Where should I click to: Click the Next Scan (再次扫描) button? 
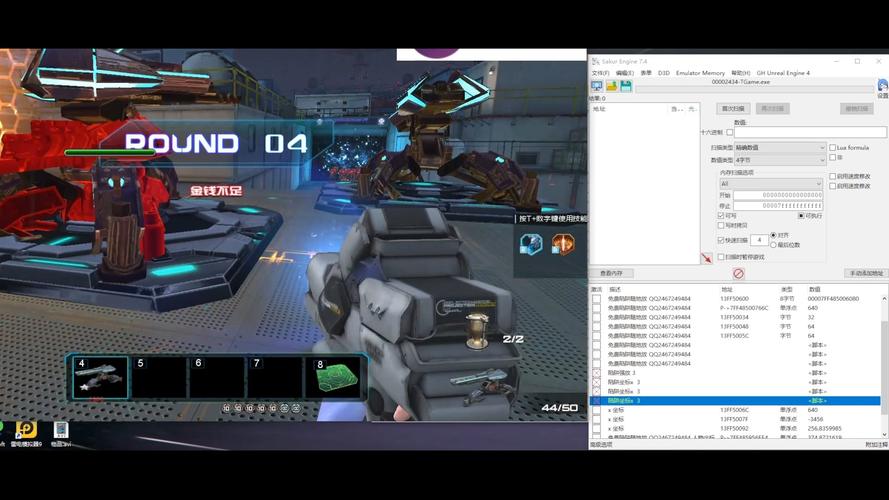(x=772, y=108)
